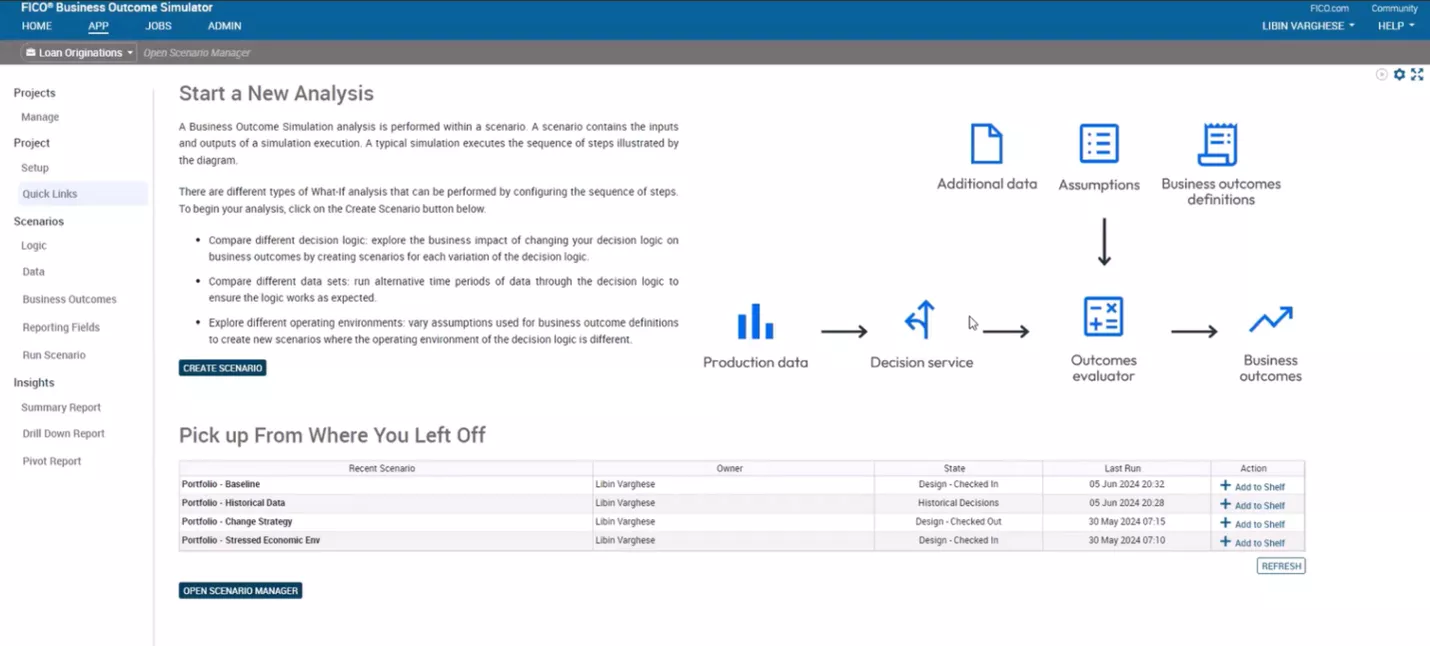Click the Insights sidebar heading
1430x646 pixels.
(34, 383)
